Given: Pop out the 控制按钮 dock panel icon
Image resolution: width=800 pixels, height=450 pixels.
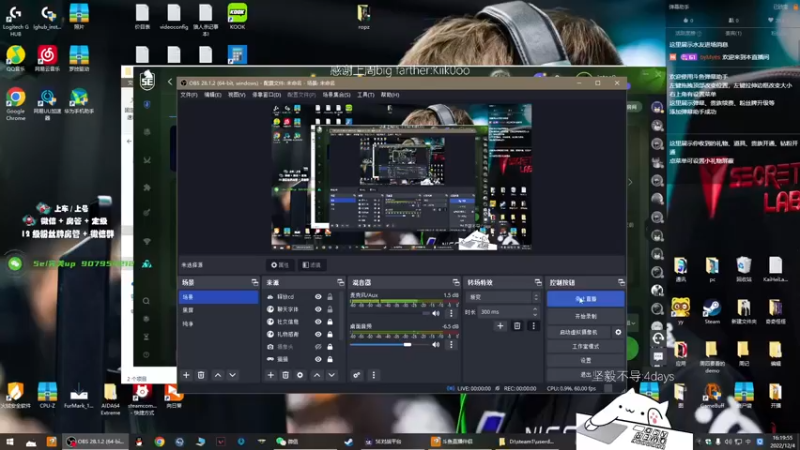Looking at the screenshot, I should tap(621, 282).
